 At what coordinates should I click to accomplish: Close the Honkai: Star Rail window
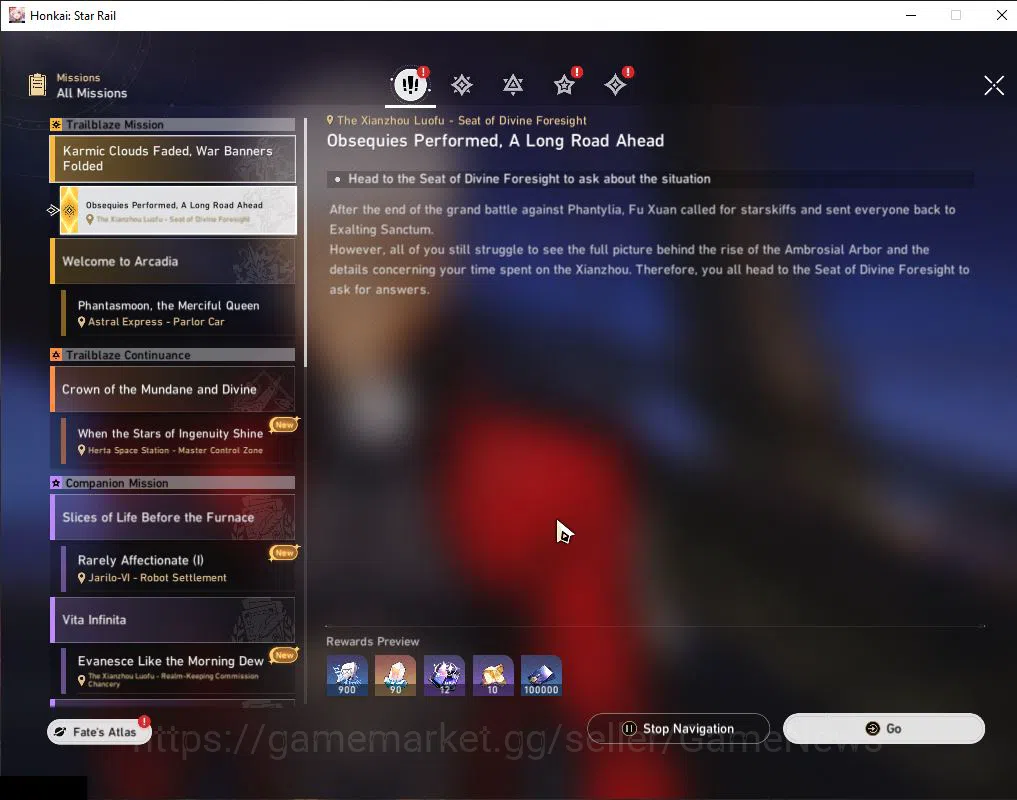click(1001, 15)
